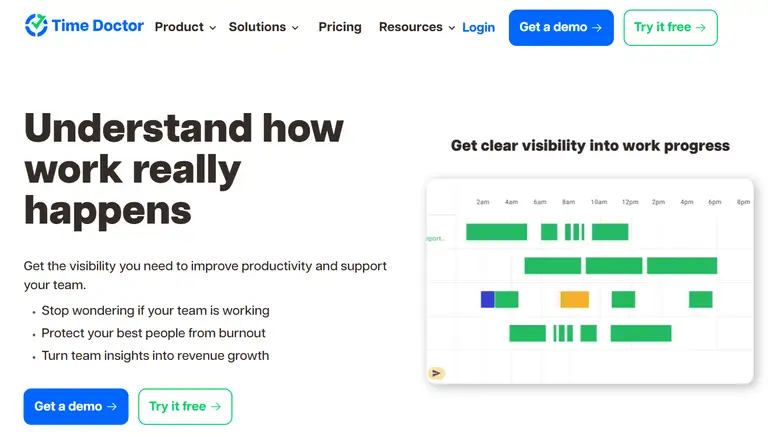768x436 pixels.
Task: Open the Pricing page
Action: 340,27
